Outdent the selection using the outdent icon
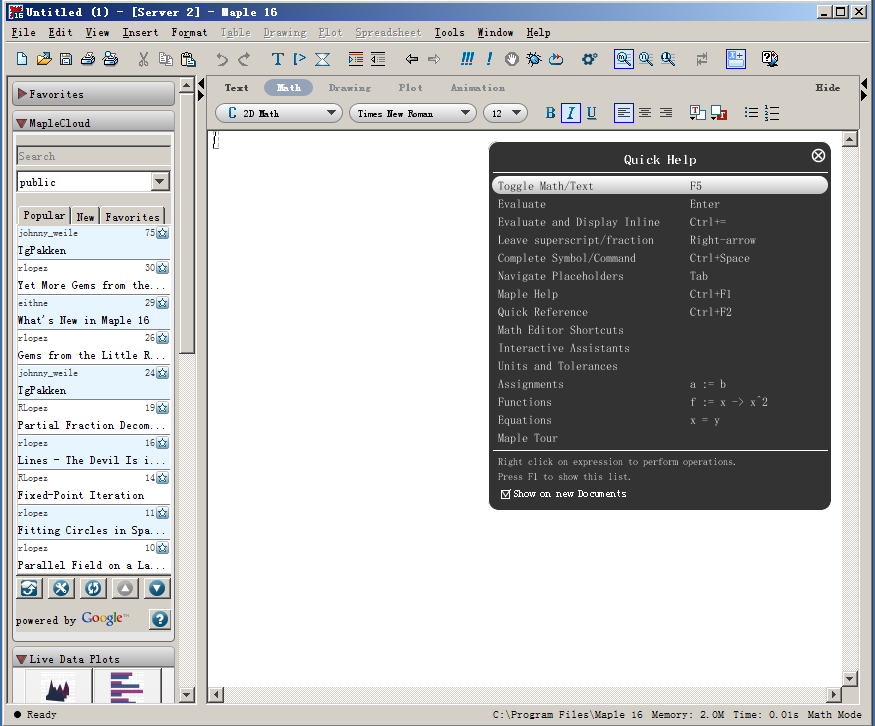Viewport: 875px width, 726px height. 378,59
